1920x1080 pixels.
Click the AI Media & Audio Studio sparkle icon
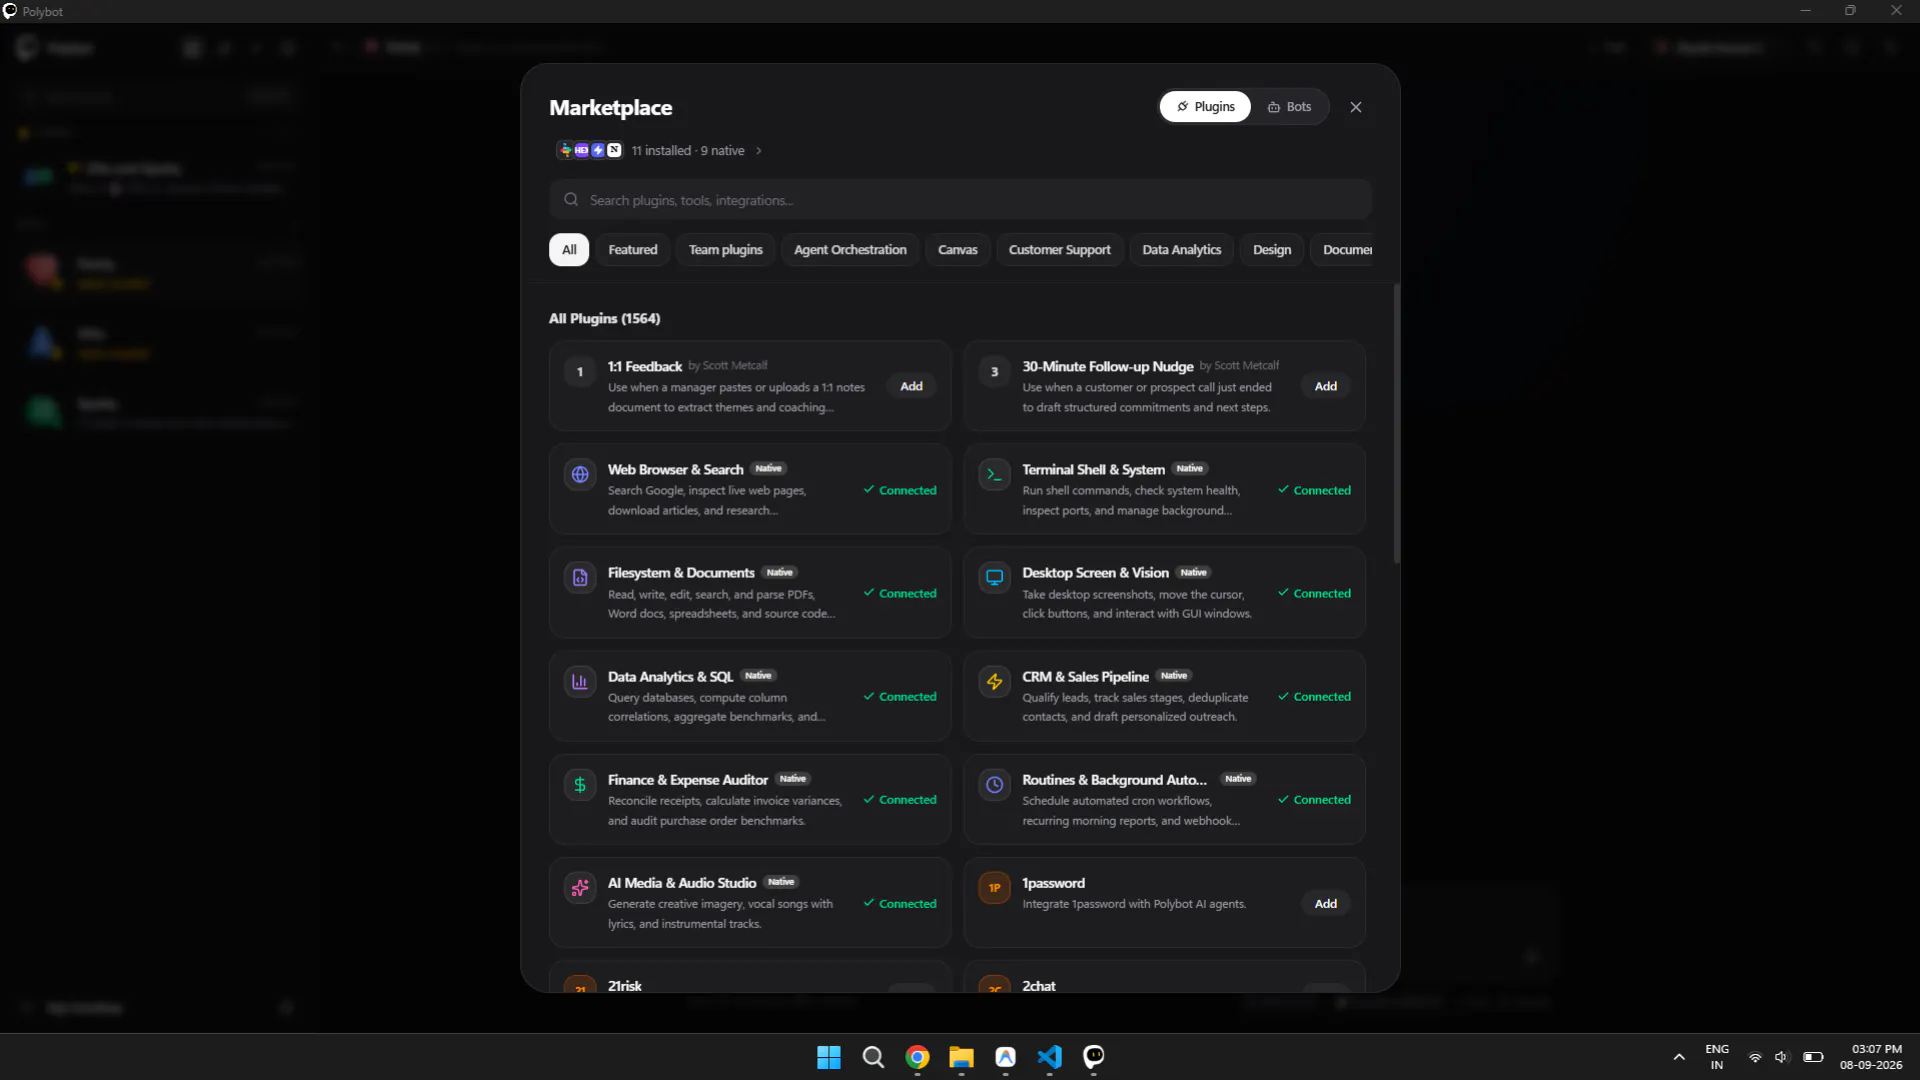[580, 888]
